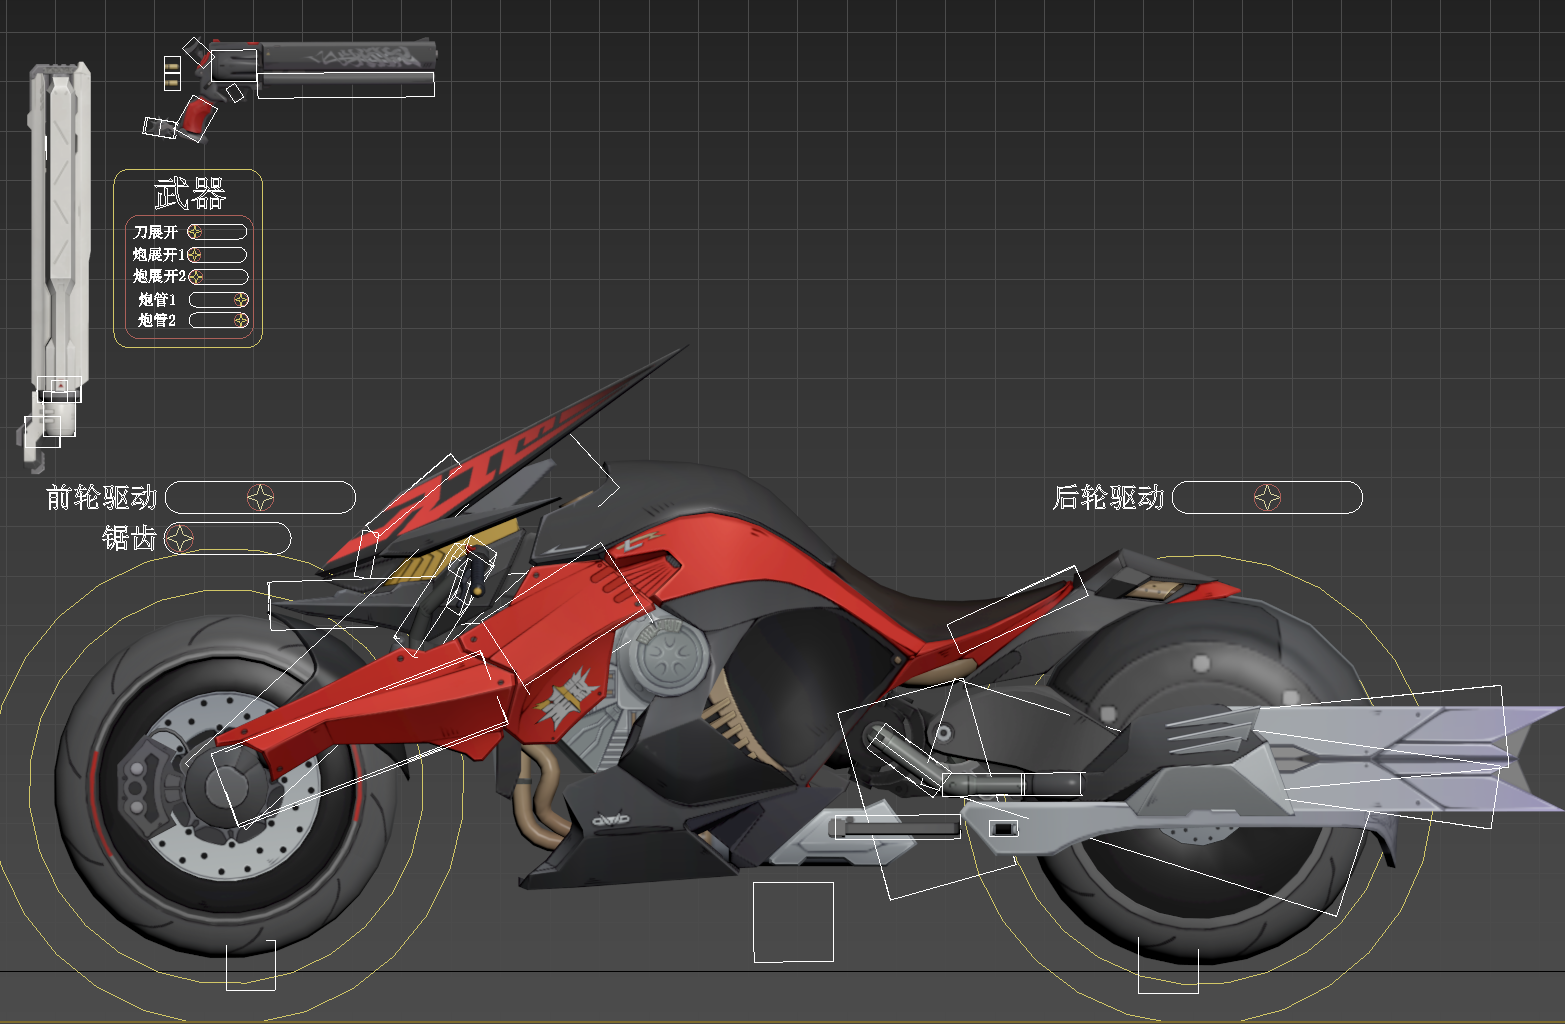
Task: Select the red revolver grip
Action: (197, 117)
